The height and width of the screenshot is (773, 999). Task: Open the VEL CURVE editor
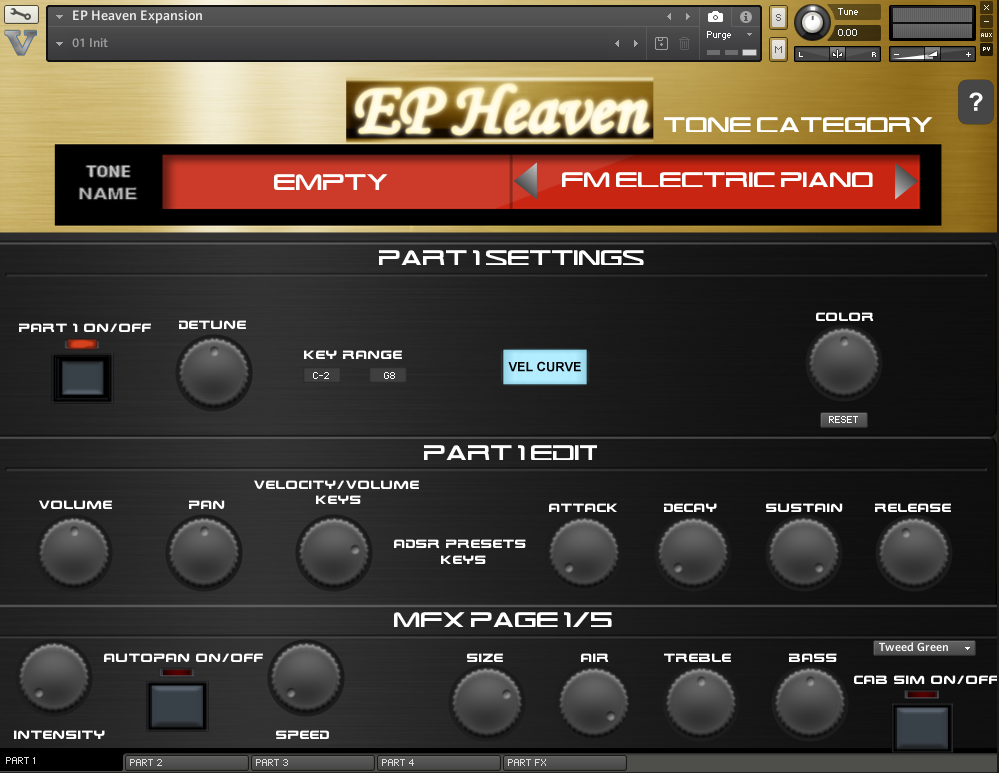tap(544, 367)
